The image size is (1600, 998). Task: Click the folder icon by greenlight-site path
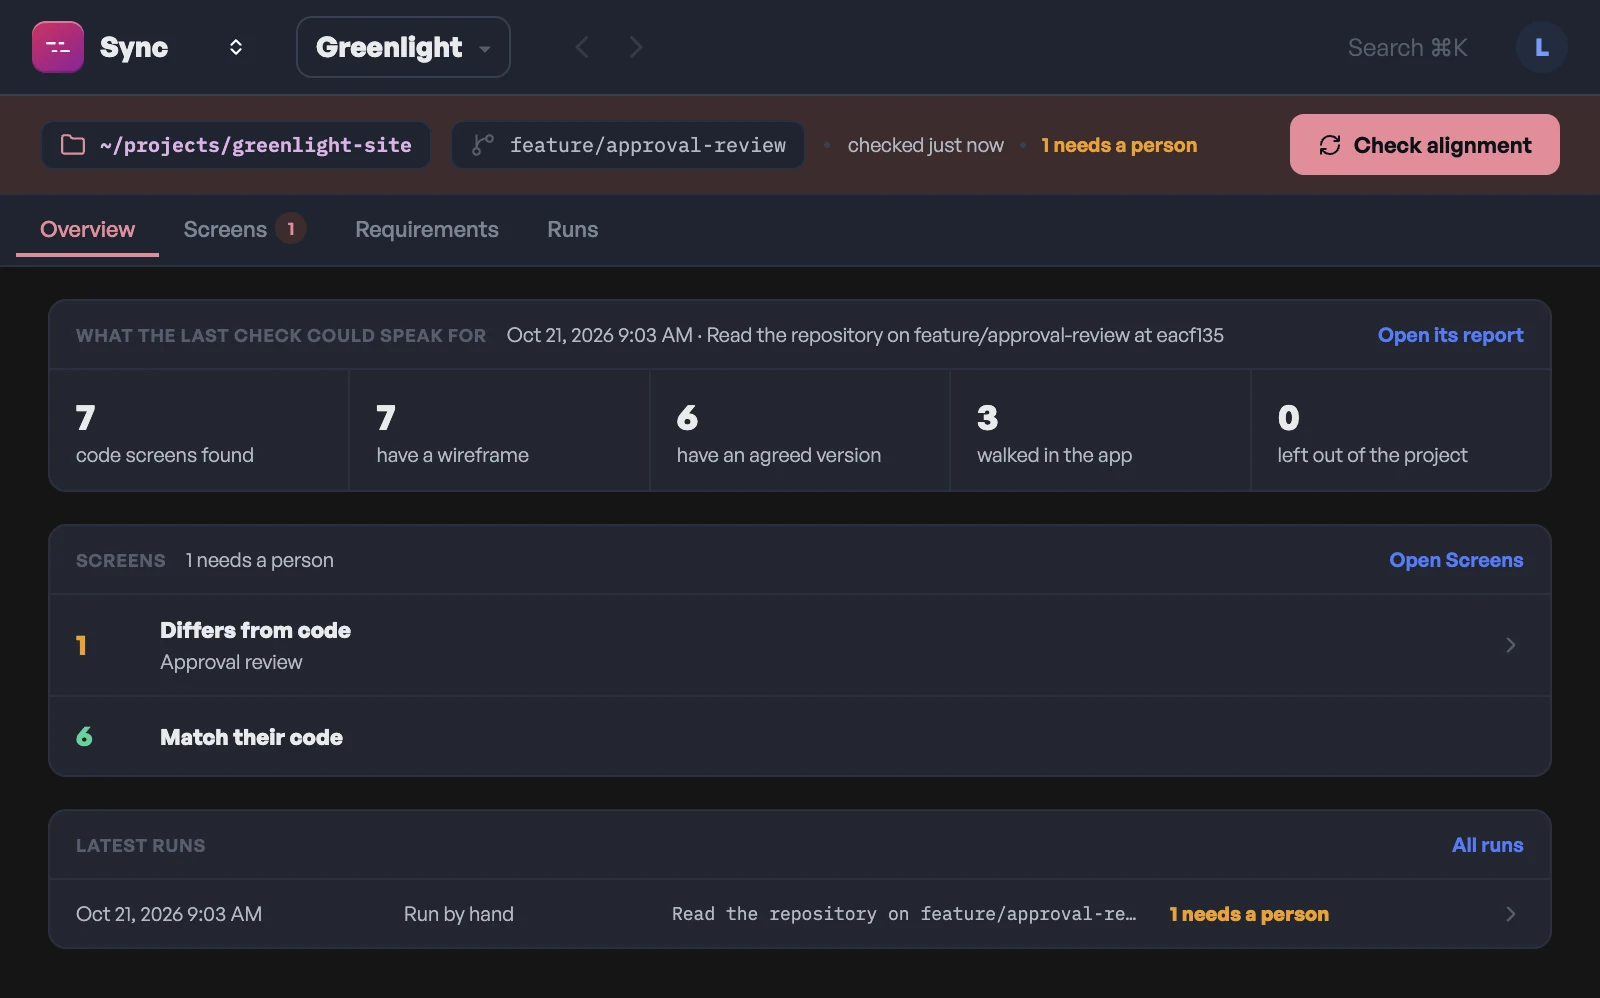click(x=73, y=145)
